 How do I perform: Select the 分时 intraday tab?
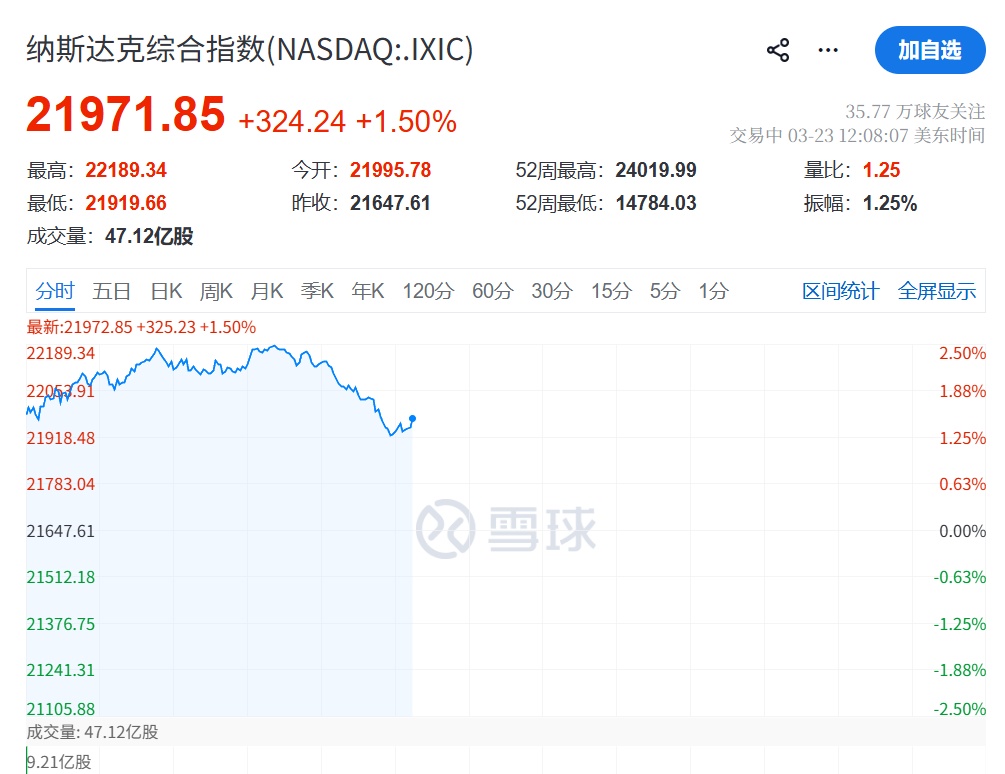54,291
